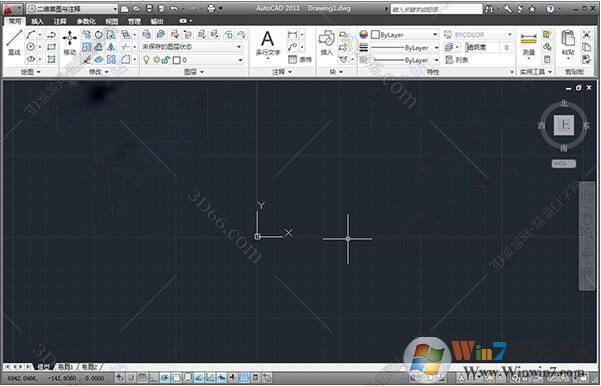This screenshot has width=601, height=386.
Task: Switch to the 管理 ribbon tab
Action: [x=134, y=21]
